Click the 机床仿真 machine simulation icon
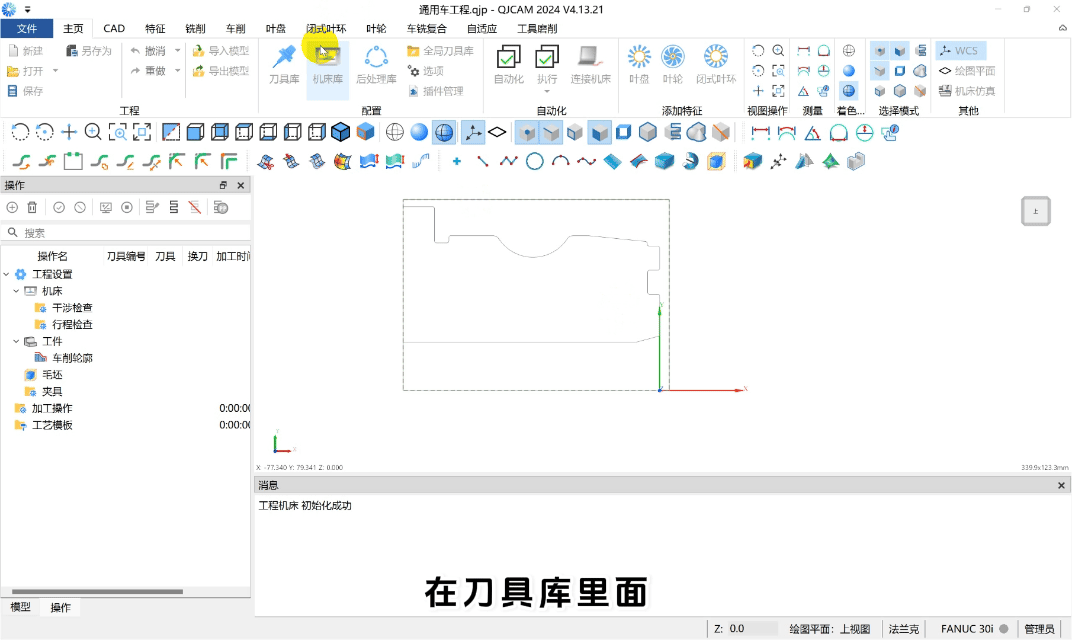The height and width of the screenshot is (640, 1072). pos(960,91)
